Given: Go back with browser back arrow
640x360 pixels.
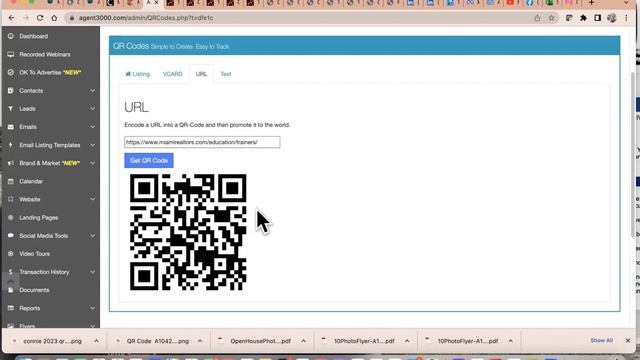Looking at the screenshot, I should (11, 18).
